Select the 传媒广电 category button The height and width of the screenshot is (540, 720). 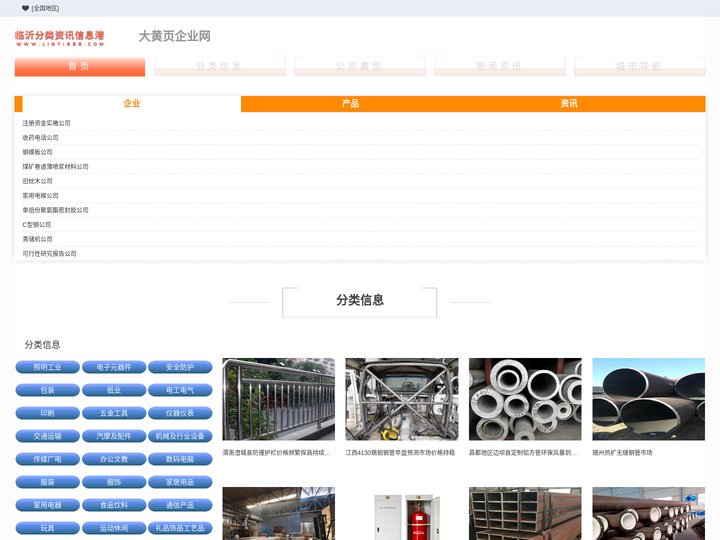48,459
